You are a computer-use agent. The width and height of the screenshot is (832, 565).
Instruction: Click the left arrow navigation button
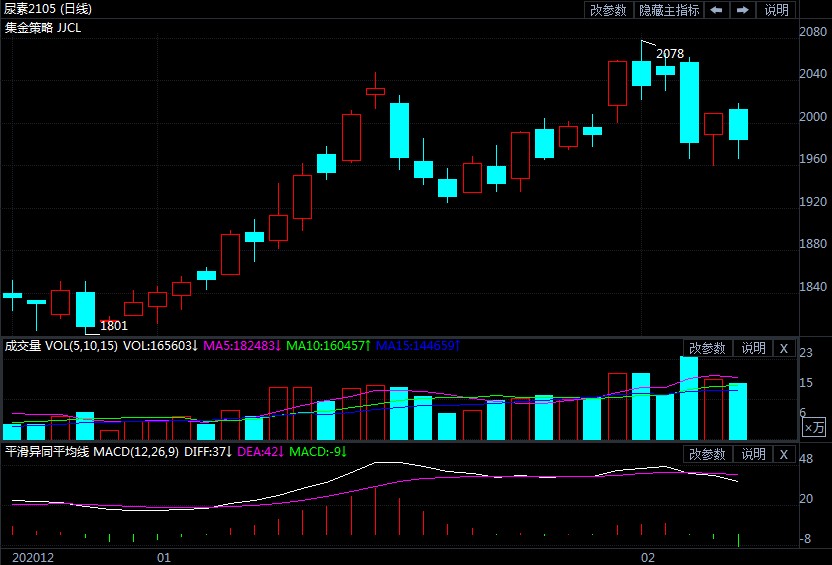click(x=716, y=10)
